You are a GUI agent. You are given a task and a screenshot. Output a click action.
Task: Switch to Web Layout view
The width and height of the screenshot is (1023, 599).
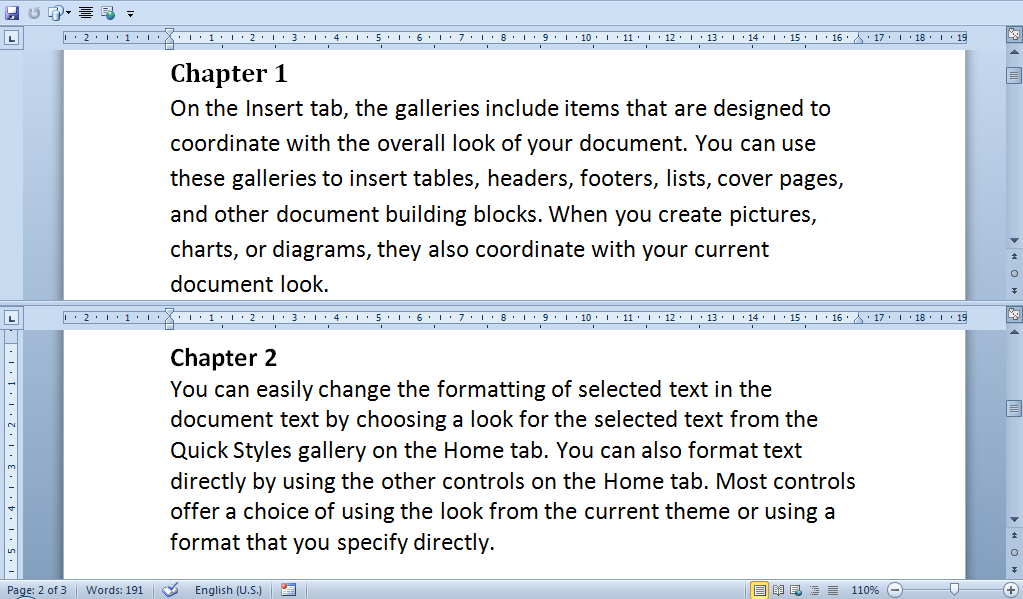pyautogui.click(x=794, y=590)
